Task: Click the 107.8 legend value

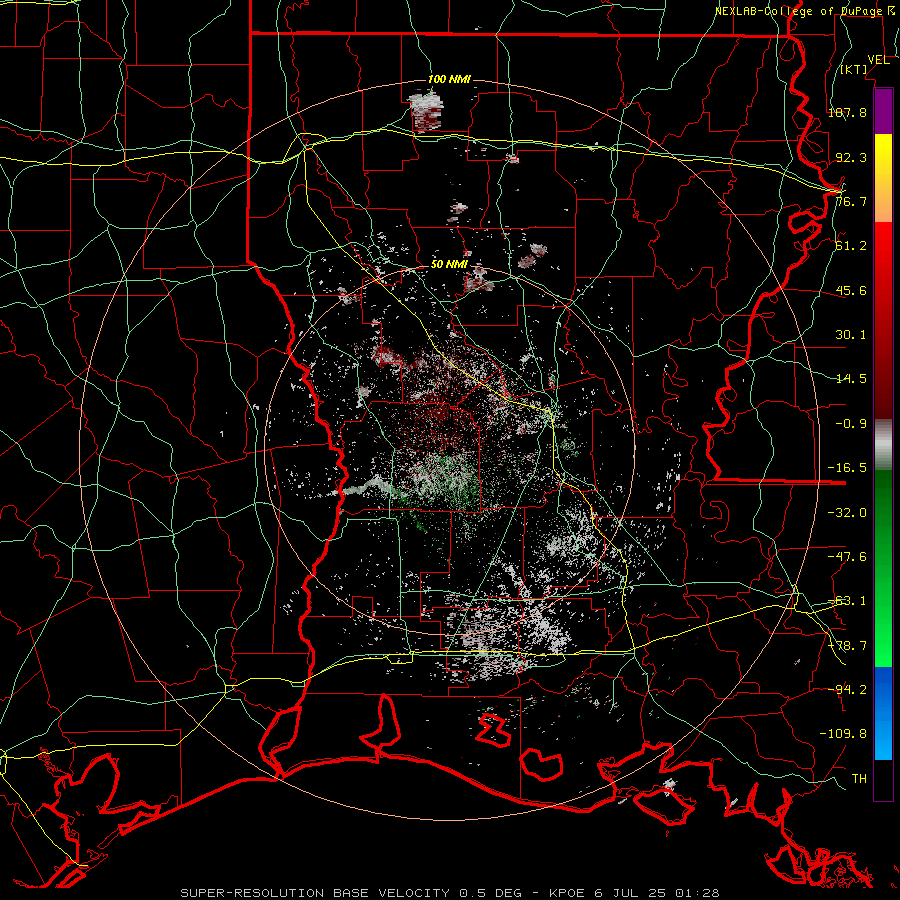Action: (847, 113)
